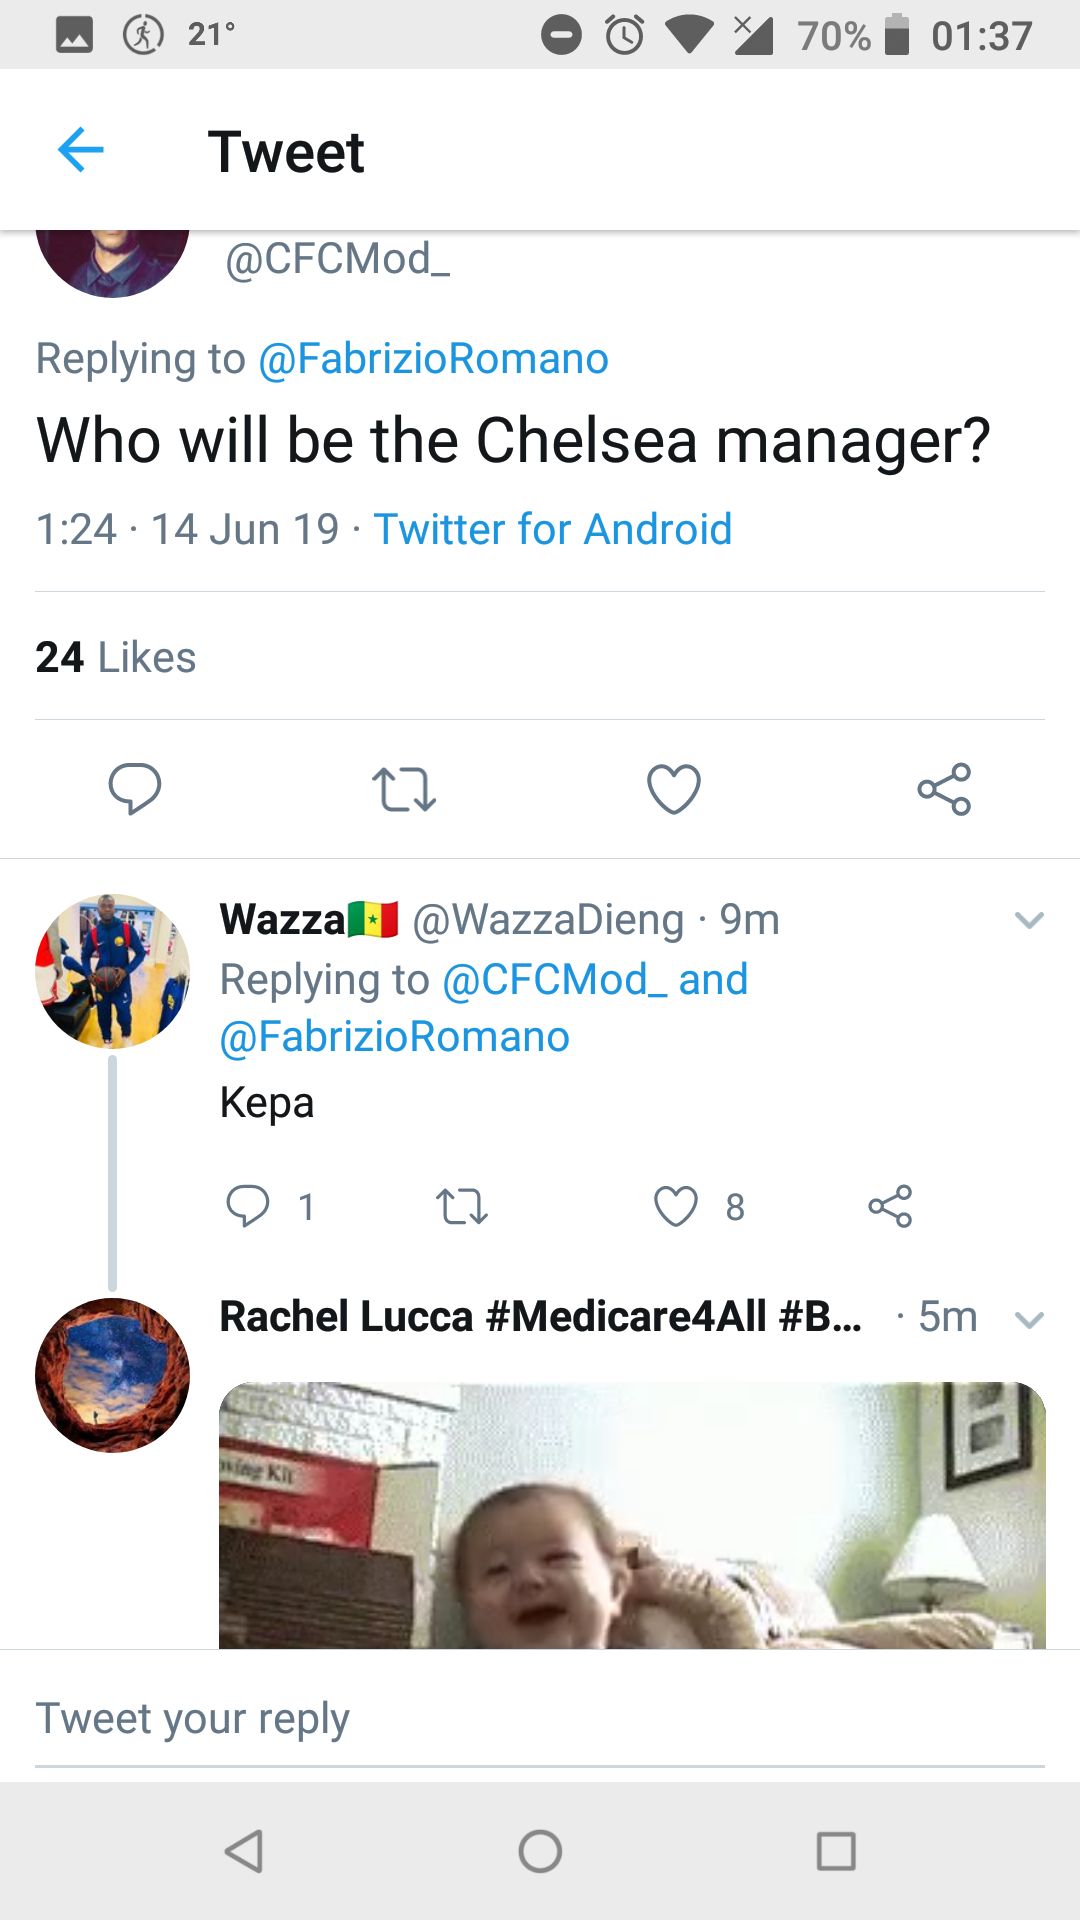This screenshot has height=1920, width=1080.
Task: Open Rachel Lucca's profile avatar
Action: click(x=112, y=1375)
